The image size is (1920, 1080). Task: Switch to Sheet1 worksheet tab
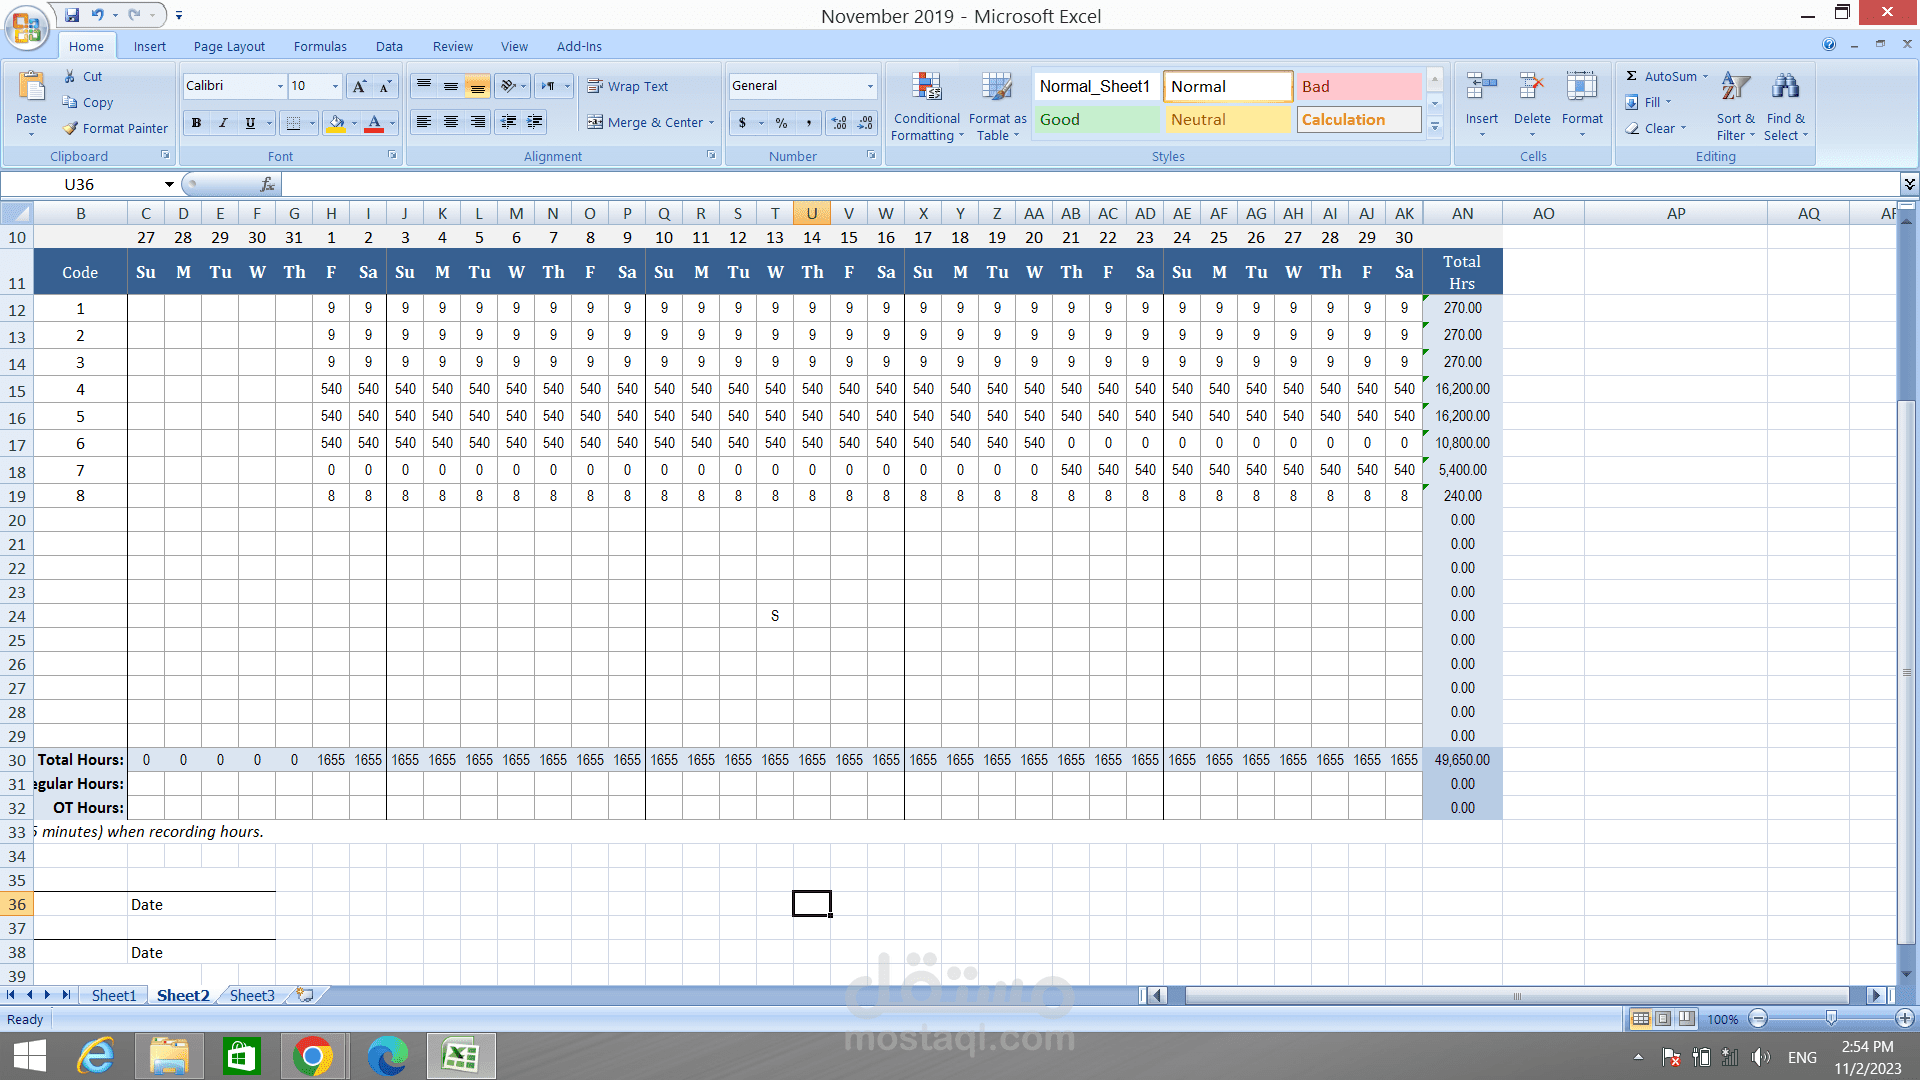pos(113,995)
